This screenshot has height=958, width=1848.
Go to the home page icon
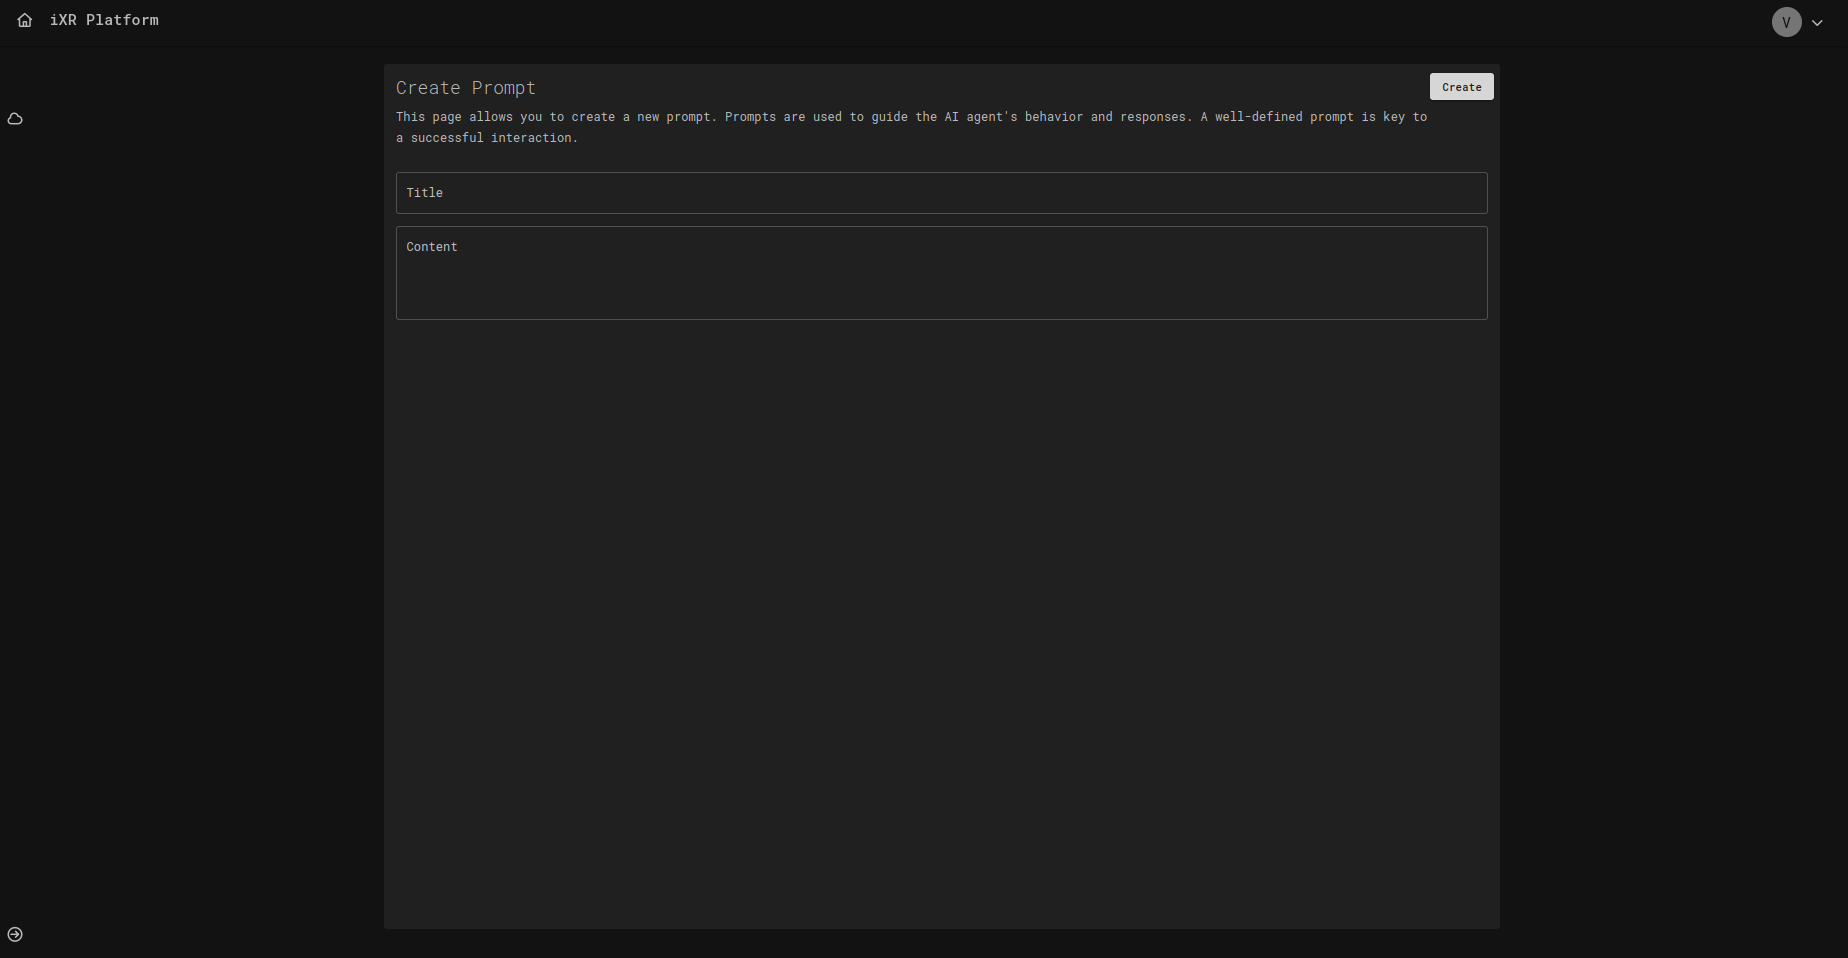(25, 20)
